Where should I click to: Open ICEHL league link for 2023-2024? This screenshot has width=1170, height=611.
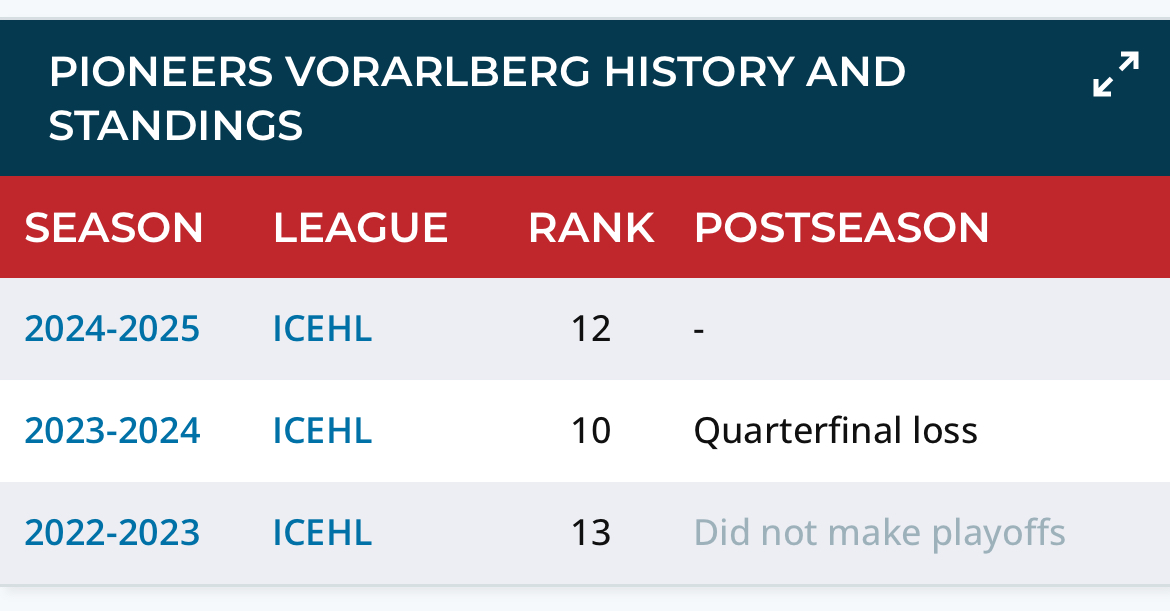pos(322,431)
